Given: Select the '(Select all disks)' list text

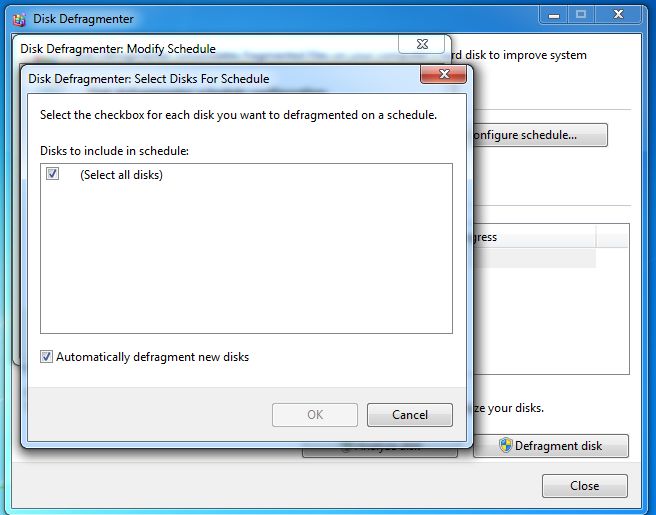Looking at the screenshot, I should click(121, 174).
